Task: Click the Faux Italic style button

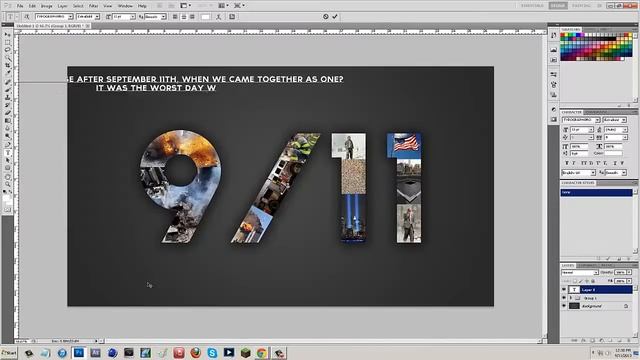Action: pyautogui.click(x=573, y=163)
